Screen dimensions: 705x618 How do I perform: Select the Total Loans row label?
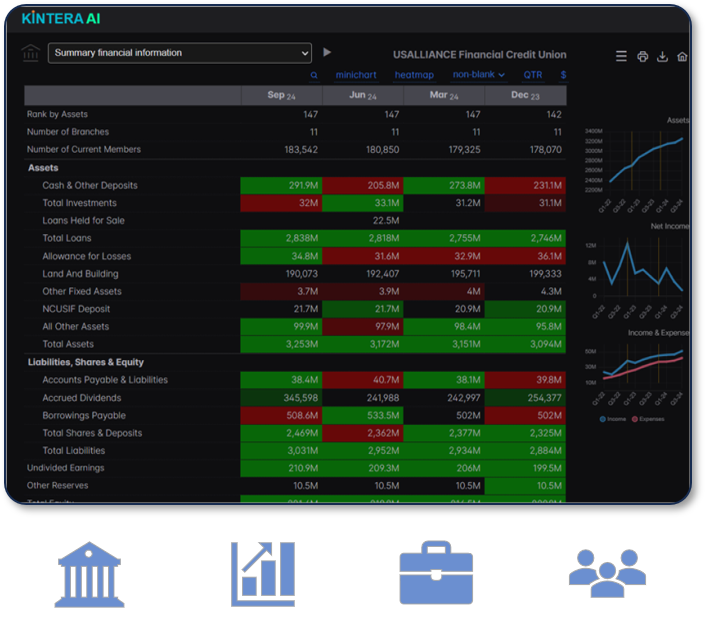67,238
